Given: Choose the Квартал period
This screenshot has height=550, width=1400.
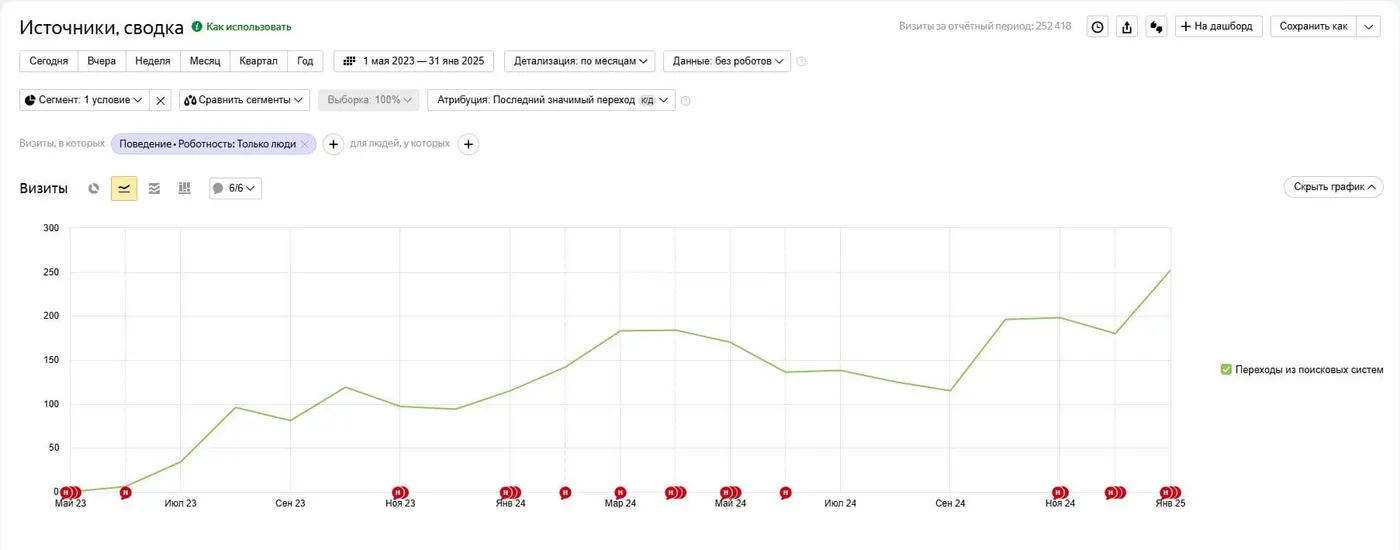Looking at the screenshot, I should [x=259, y=61].
